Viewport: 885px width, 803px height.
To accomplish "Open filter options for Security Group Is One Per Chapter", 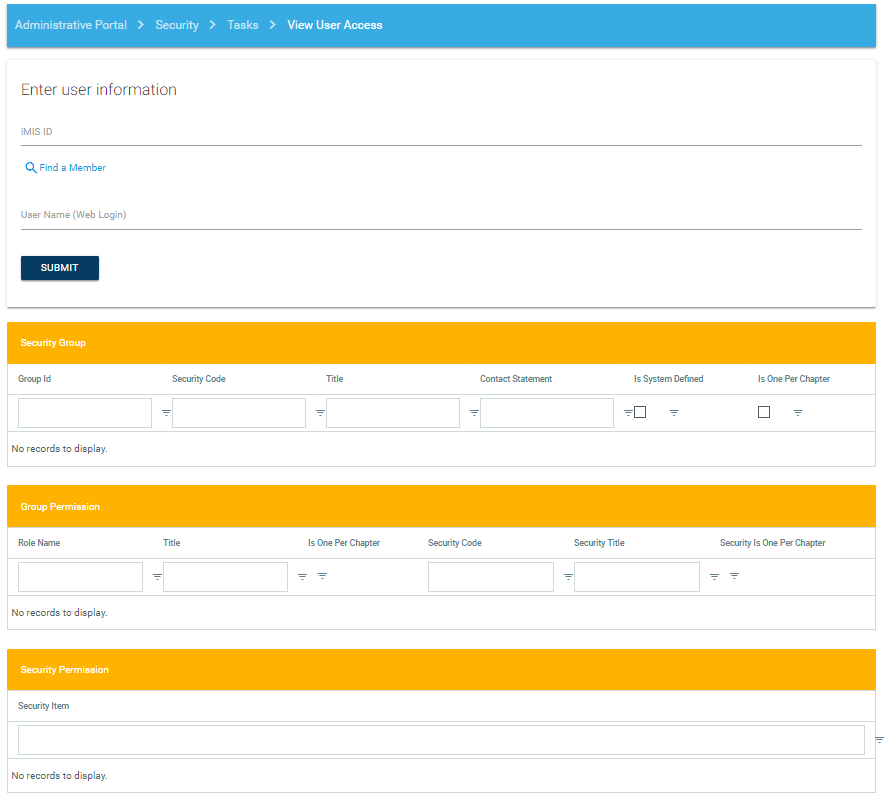I will [798, 413].
